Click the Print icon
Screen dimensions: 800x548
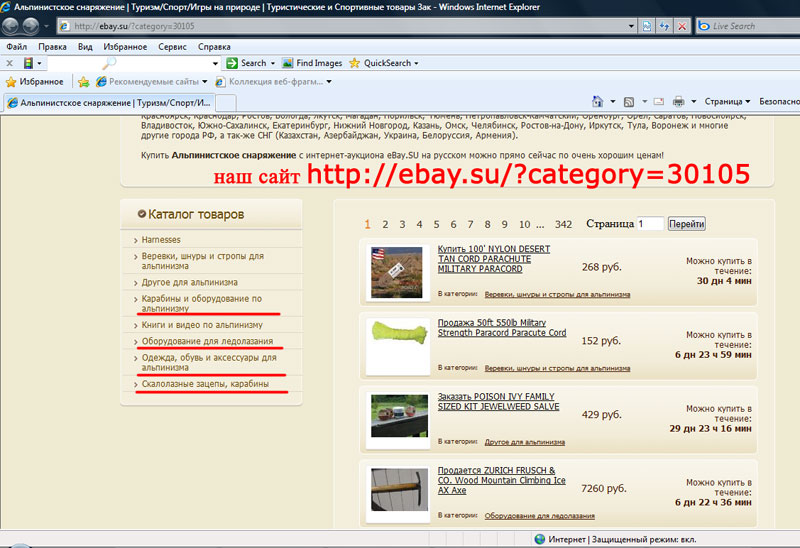coord(678,102)
